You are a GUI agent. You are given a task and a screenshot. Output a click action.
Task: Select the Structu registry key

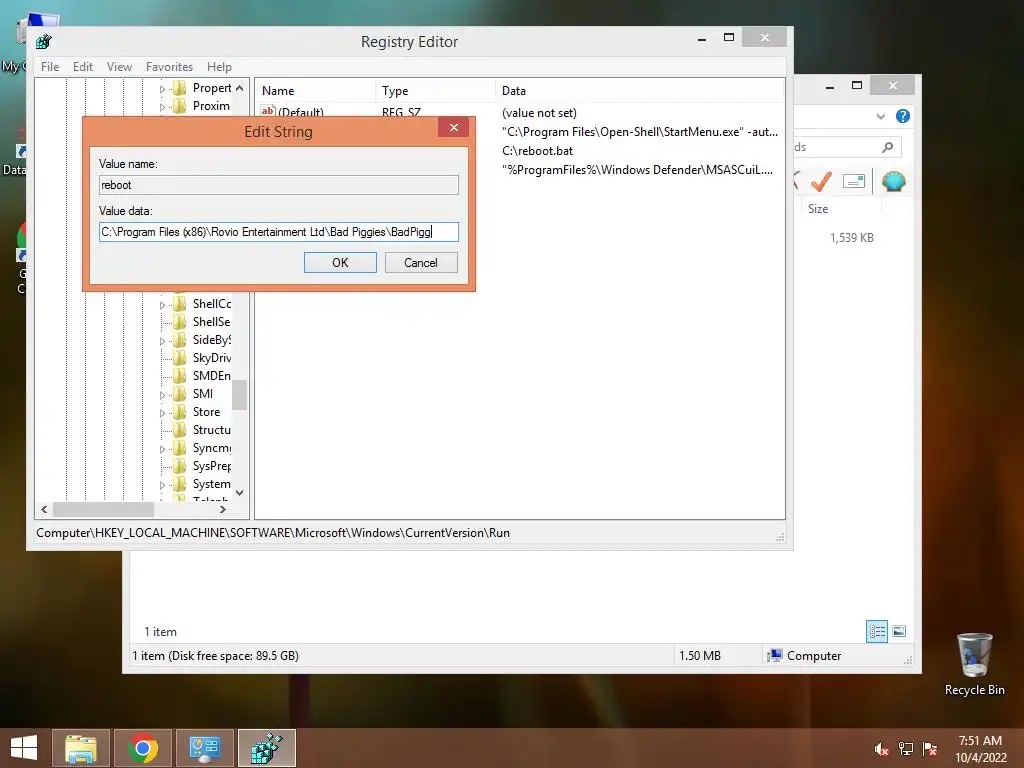[x=212, y=430]
